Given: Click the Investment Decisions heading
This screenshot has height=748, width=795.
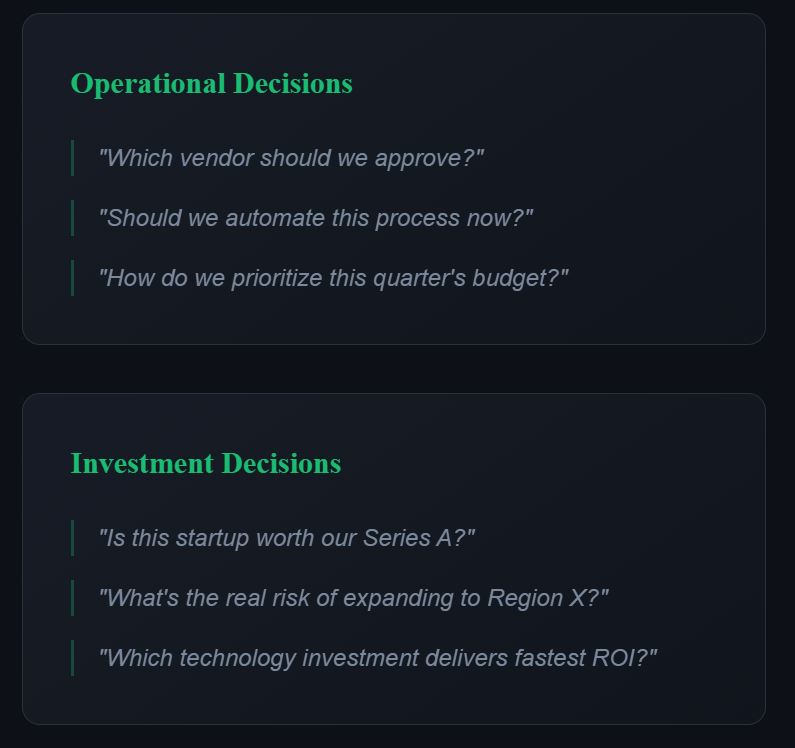Looking at the screenshot, I should click(x=205, y=464).
